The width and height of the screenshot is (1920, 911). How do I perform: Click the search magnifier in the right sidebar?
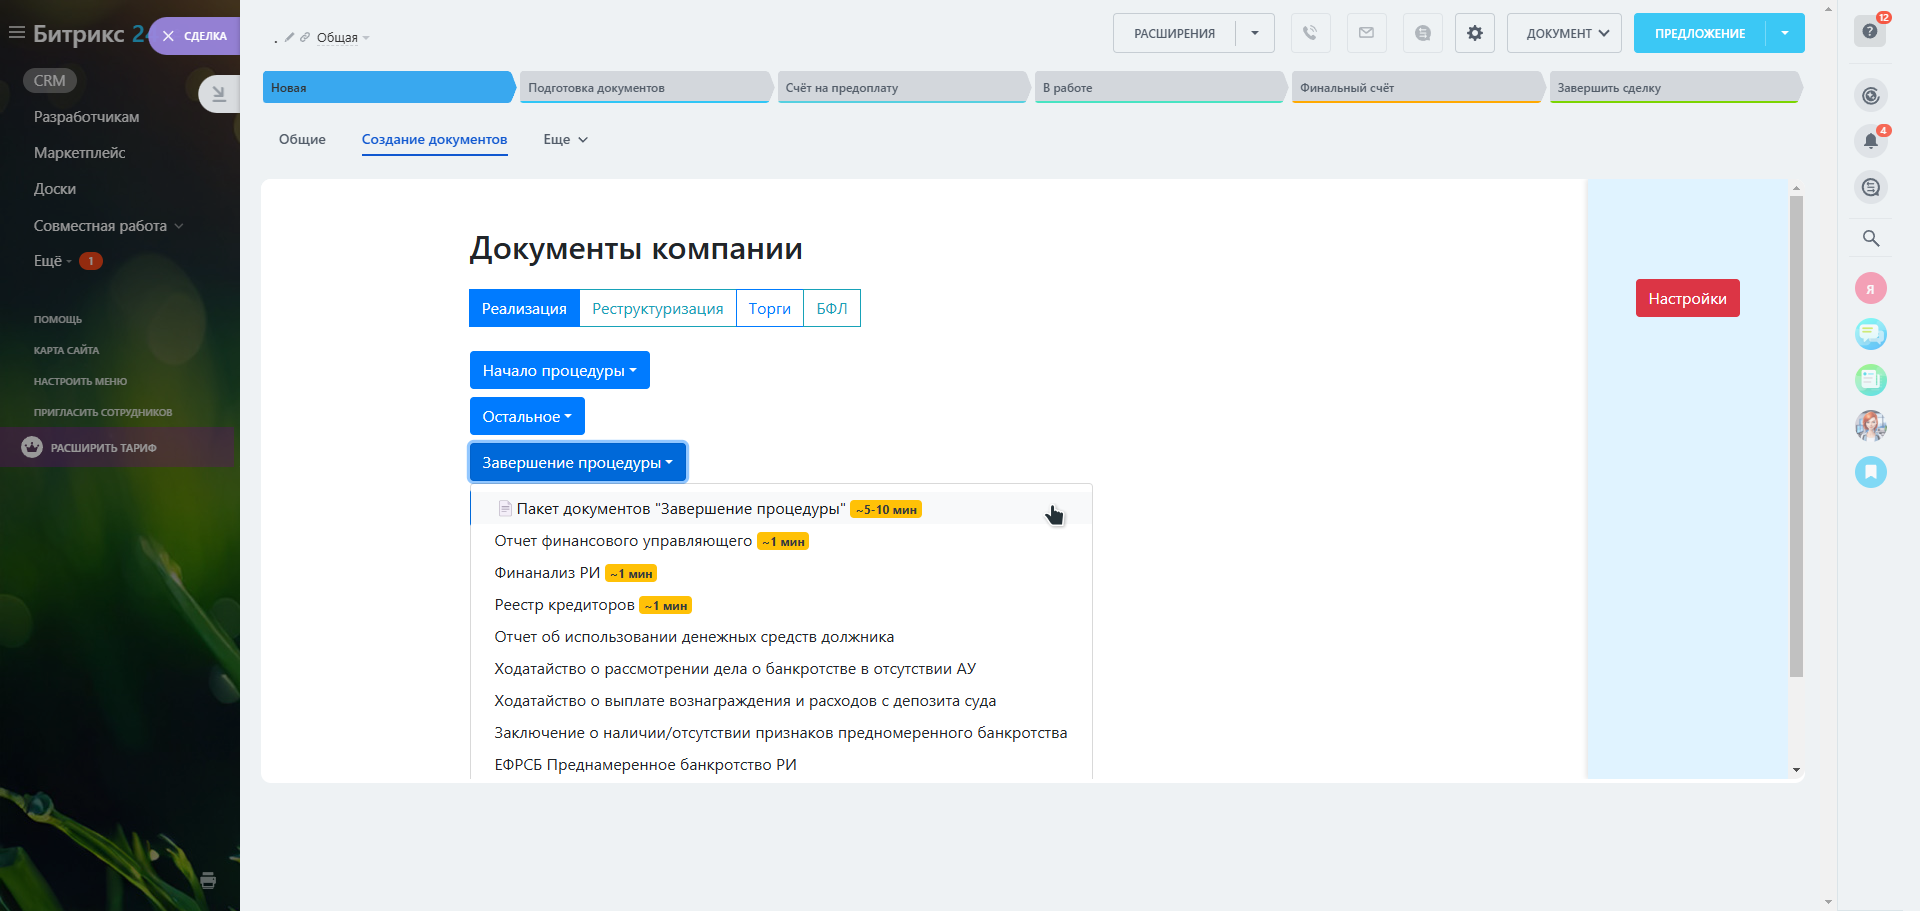tap(1870, 238)
